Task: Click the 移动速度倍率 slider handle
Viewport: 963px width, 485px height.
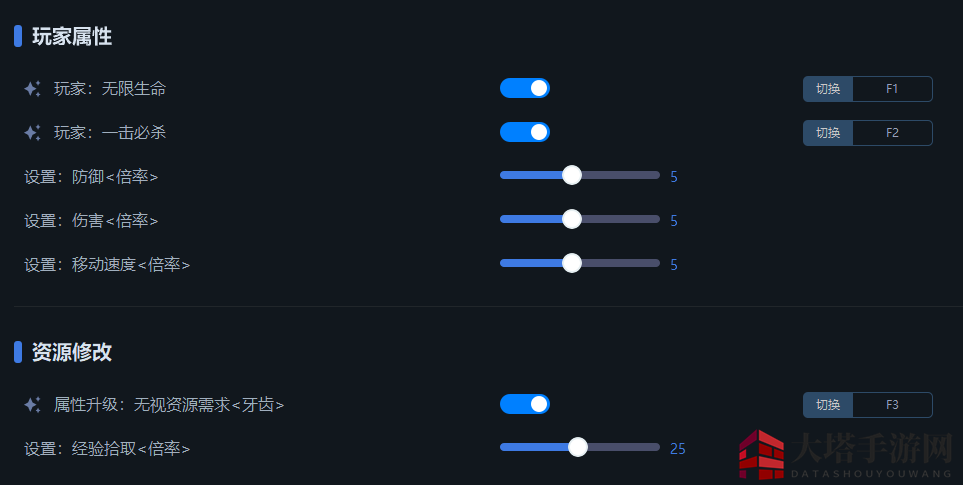Action: coord(572,263)
